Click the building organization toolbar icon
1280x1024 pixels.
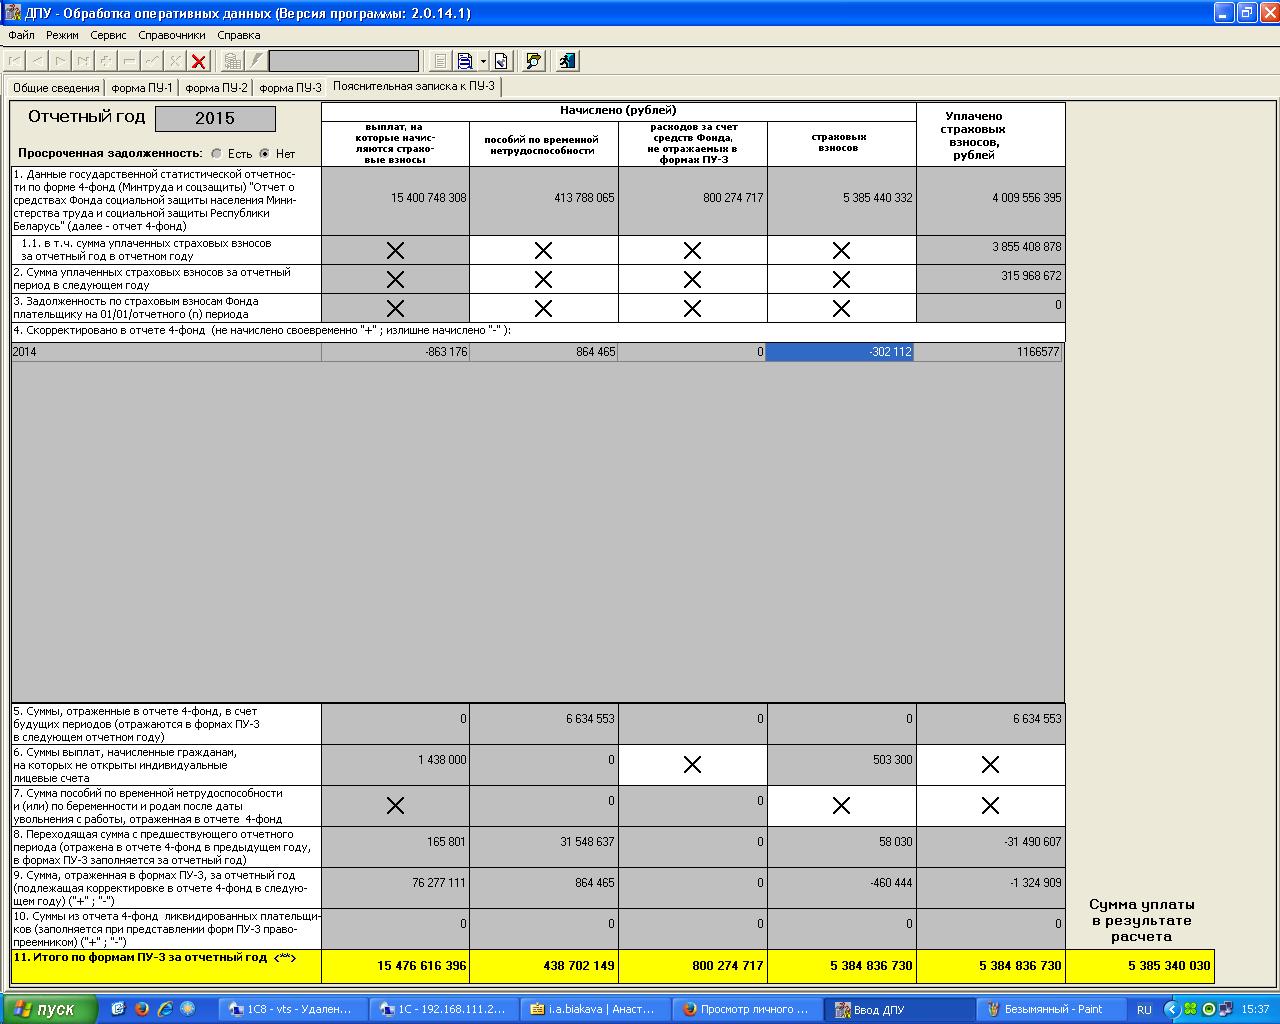(232, 61)
